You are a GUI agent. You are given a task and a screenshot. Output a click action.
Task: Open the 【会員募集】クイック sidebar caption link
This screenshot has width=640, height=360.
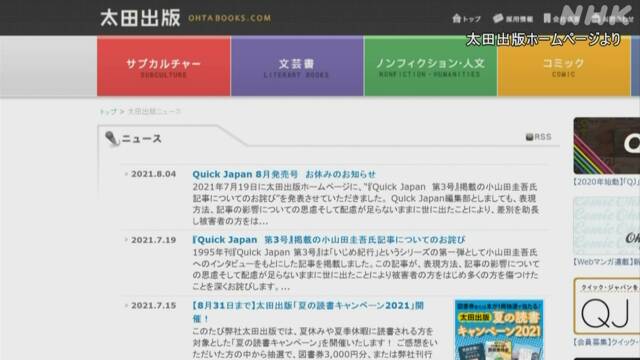point(607,342)
